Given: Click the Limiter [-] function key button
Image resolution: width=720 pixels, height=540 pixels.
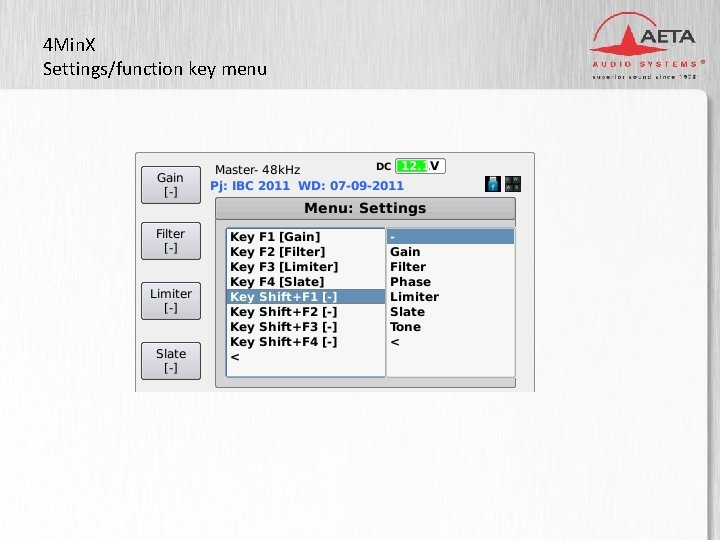Looking at the screenshot, I should (x=171, y=301).
